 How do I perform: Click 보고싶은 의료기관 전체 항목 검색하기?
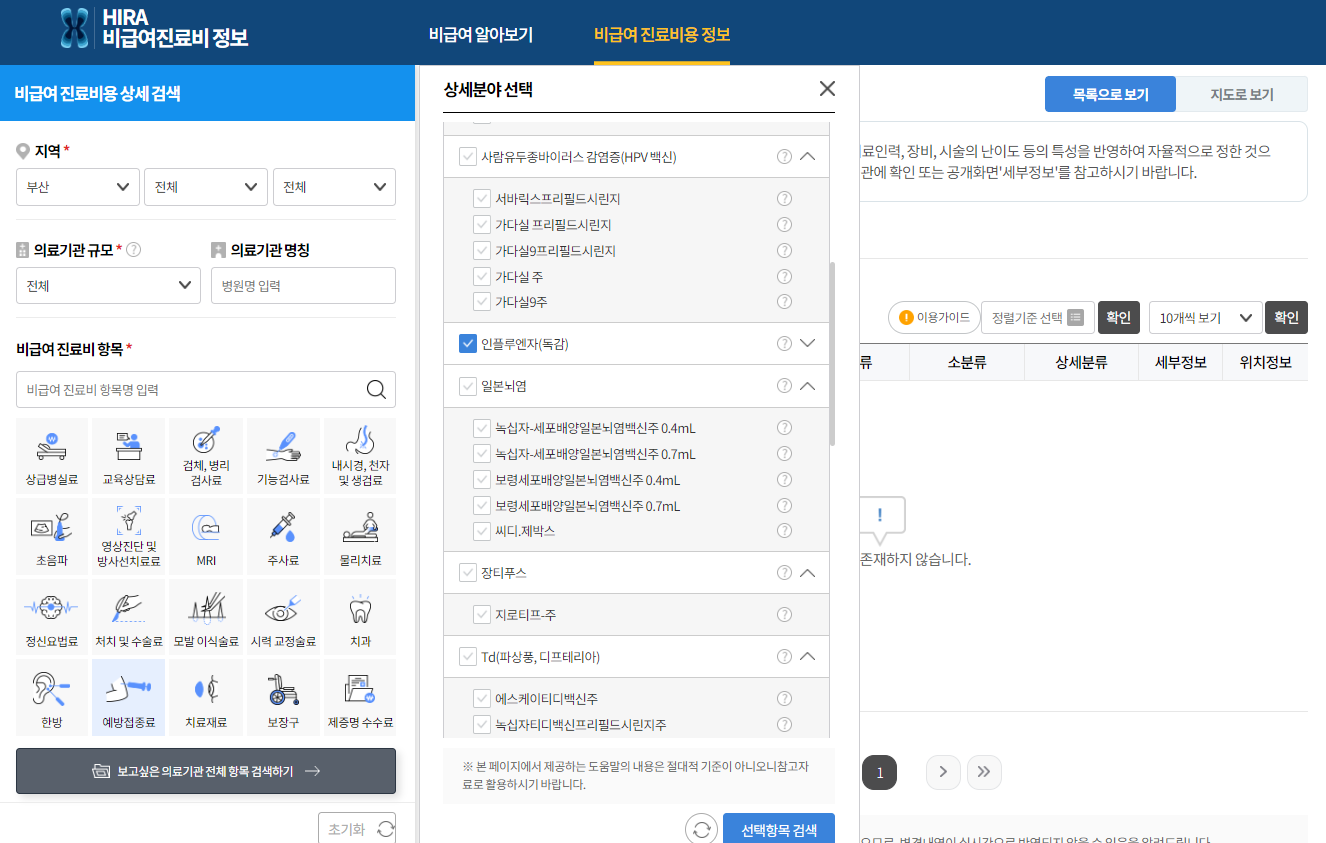pos(206,771)
